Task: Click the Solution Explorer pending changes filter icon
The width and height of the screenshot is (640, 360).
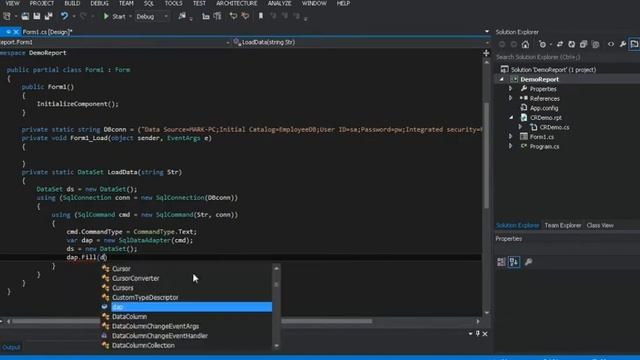Action: click(x=542, y=44)
